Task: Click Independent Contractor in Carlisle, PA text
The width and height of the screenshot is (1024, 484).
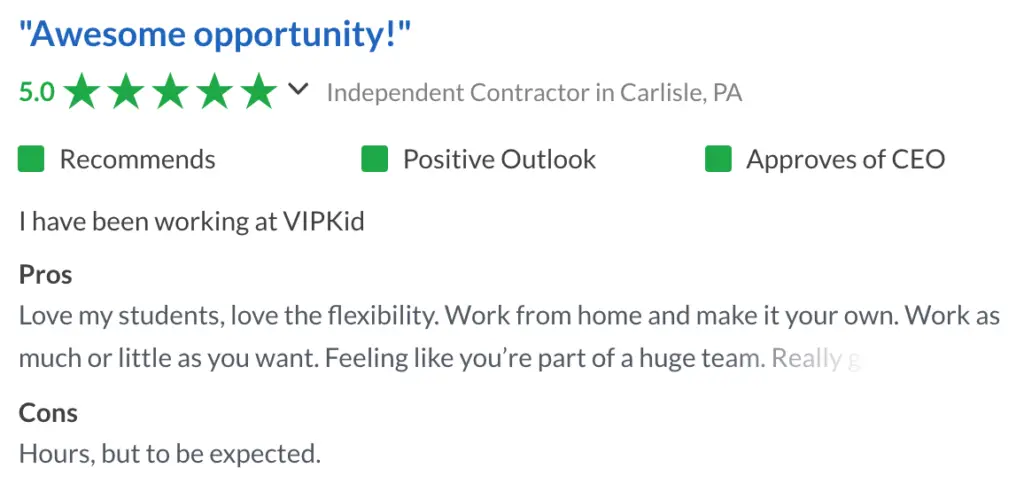Action: coord(534,93)
